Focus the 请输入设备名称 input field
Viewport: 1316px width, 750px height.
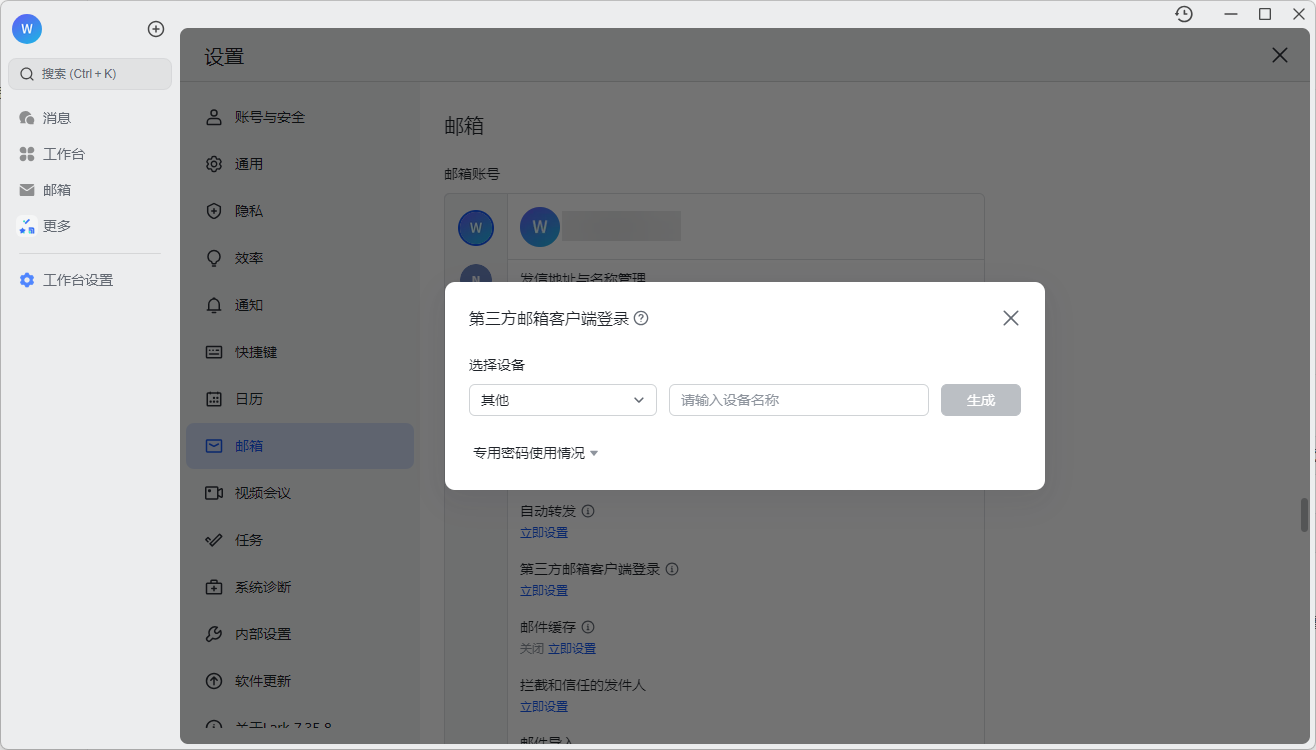pyautogui.click(x=798, y=400)
